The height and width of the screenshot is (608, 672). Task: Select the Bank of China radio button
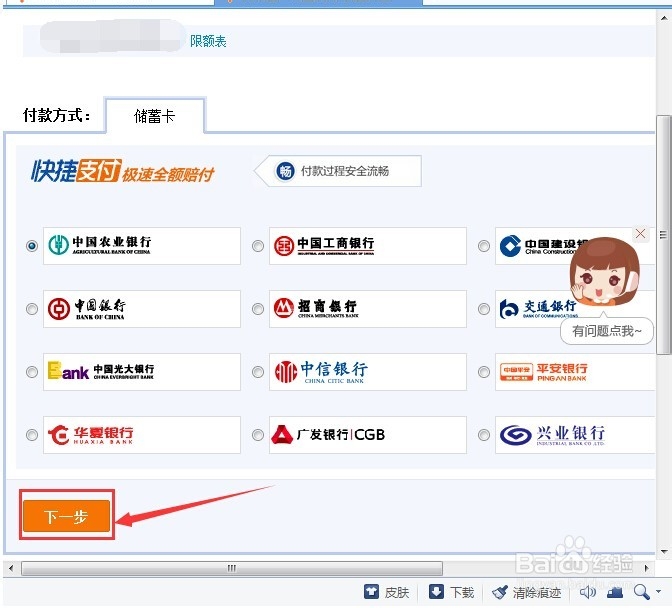coord(32,309)
